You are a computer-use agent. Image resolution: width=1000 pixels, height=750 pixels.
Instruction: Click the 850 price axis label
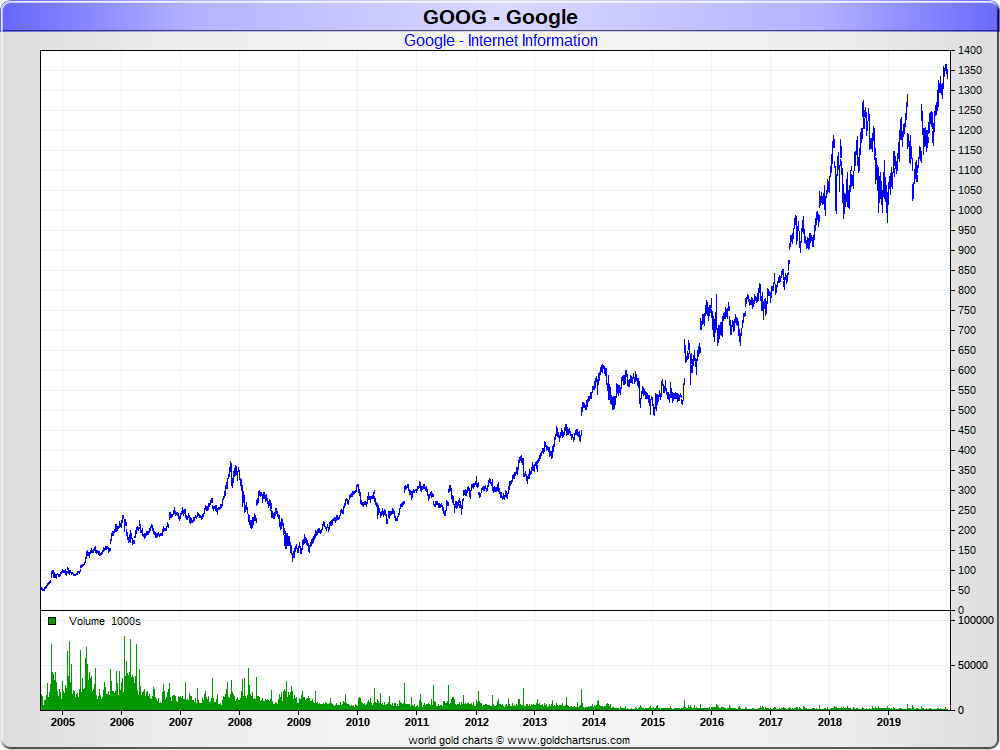[967, 270]
